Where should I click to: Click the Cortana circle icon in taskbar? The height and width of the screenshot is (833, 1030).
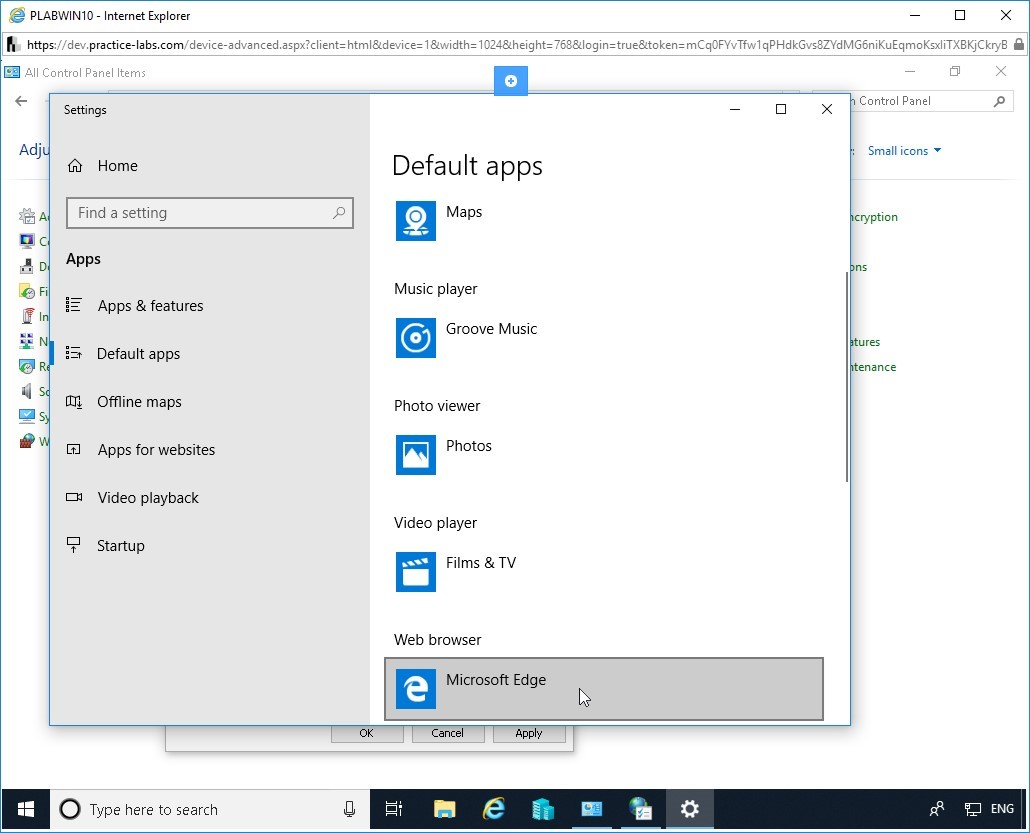[70, 809]
